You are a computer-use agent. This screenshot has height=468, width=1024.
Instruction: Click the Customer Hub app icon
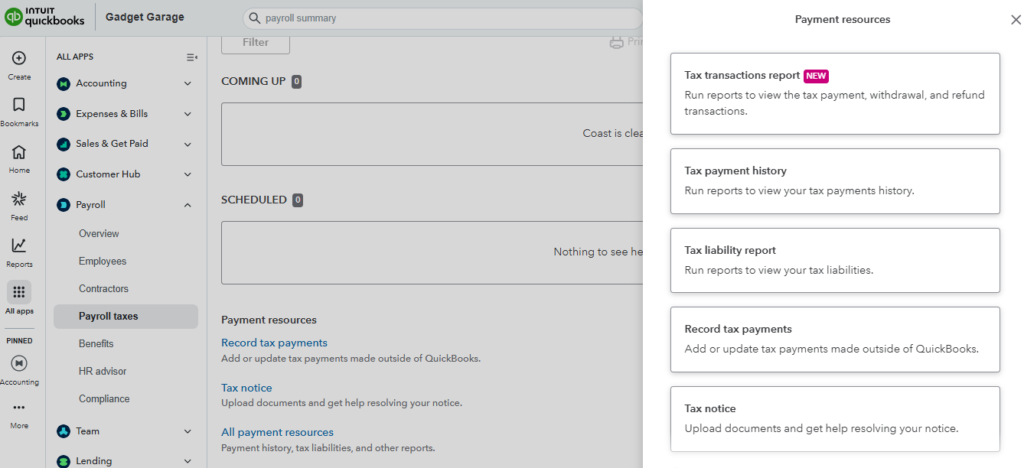tap(63, 174)
